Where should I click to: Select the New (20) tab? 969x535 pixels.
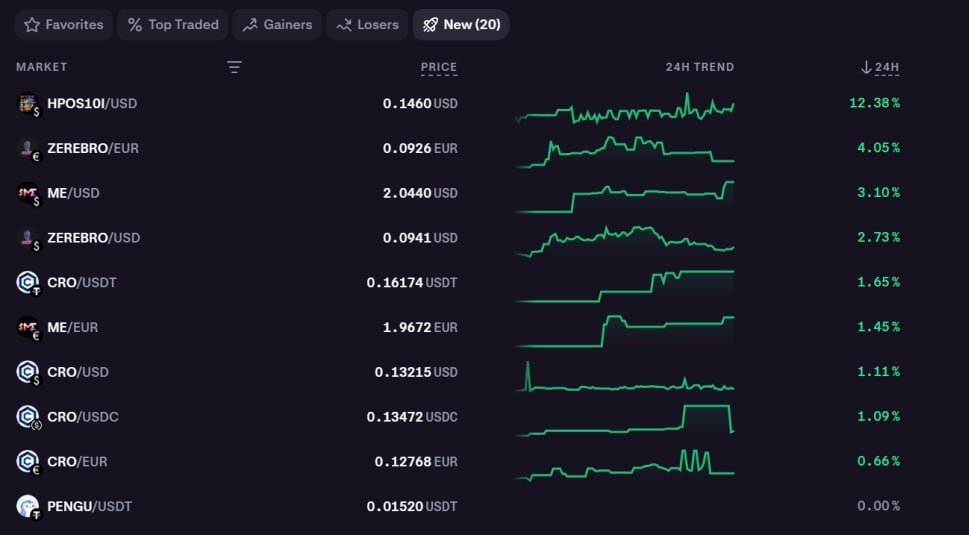(461, 25)
